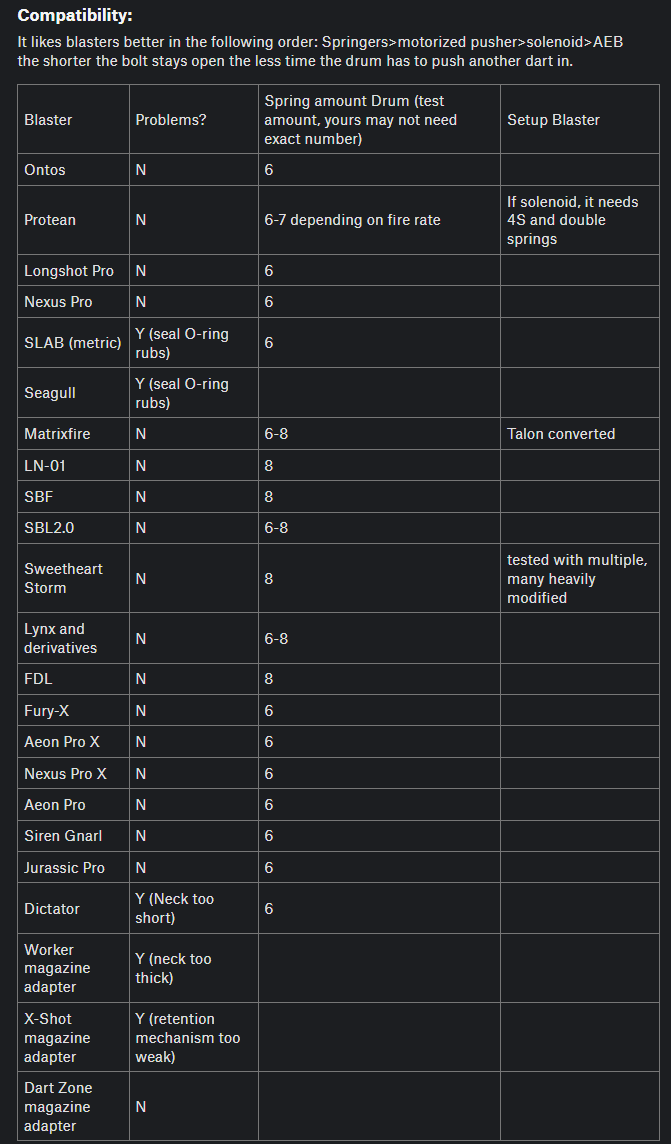Select the Ontos blaster cell
Screen dimensions: 671x1144
[x=45, y=170]
